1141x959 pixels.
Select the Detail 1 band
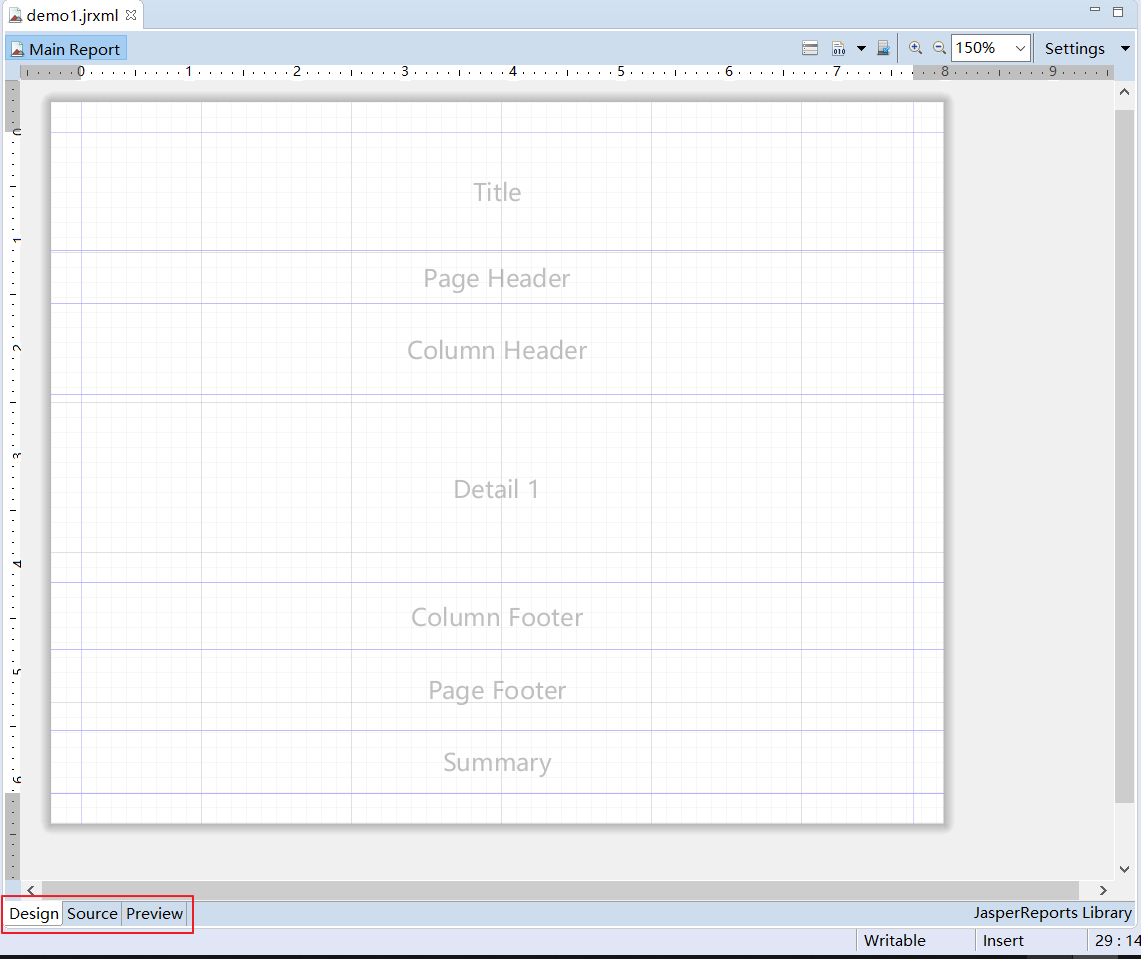pos(497,489)
